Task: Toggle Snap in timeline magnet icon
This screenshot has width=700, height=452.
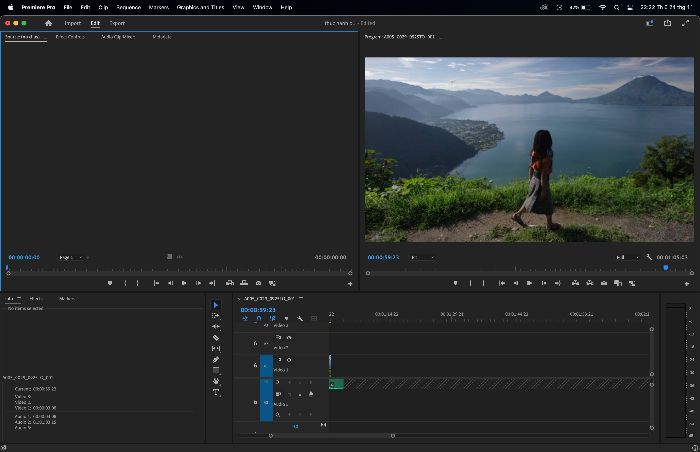Action: click(x=258, y=318)
